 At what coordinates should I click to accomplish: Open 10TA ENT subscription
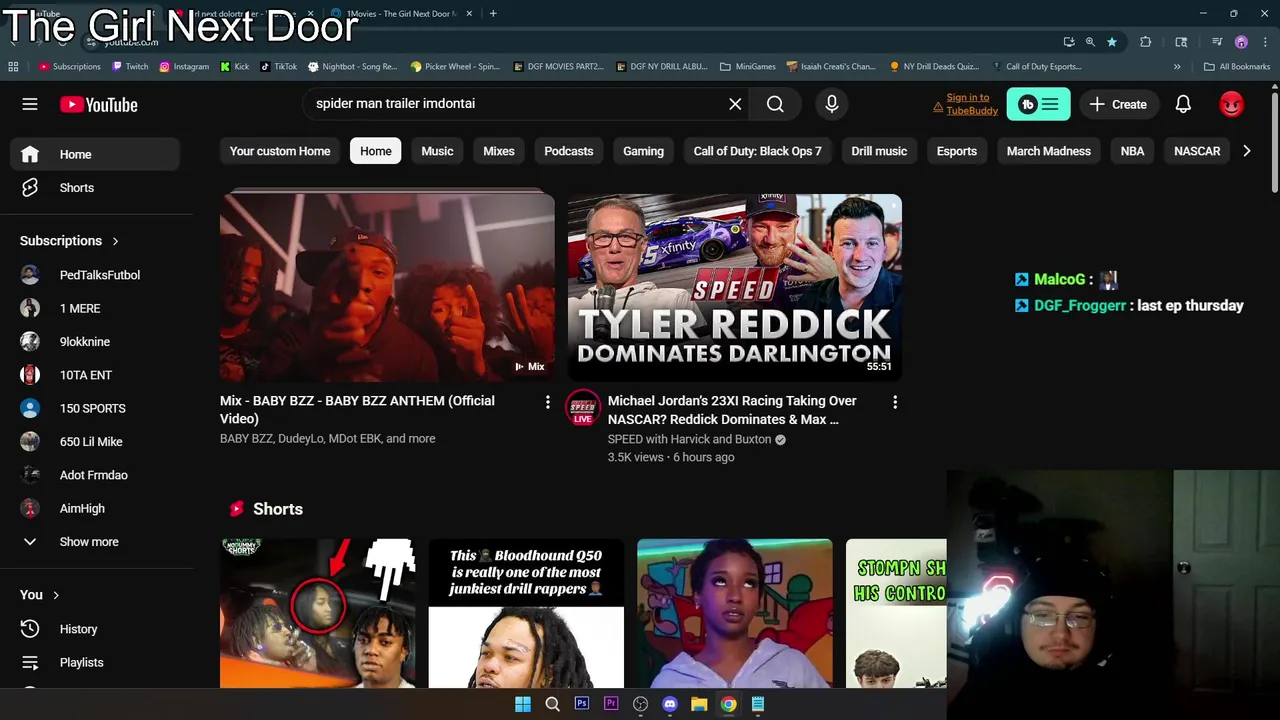(96, 375)
